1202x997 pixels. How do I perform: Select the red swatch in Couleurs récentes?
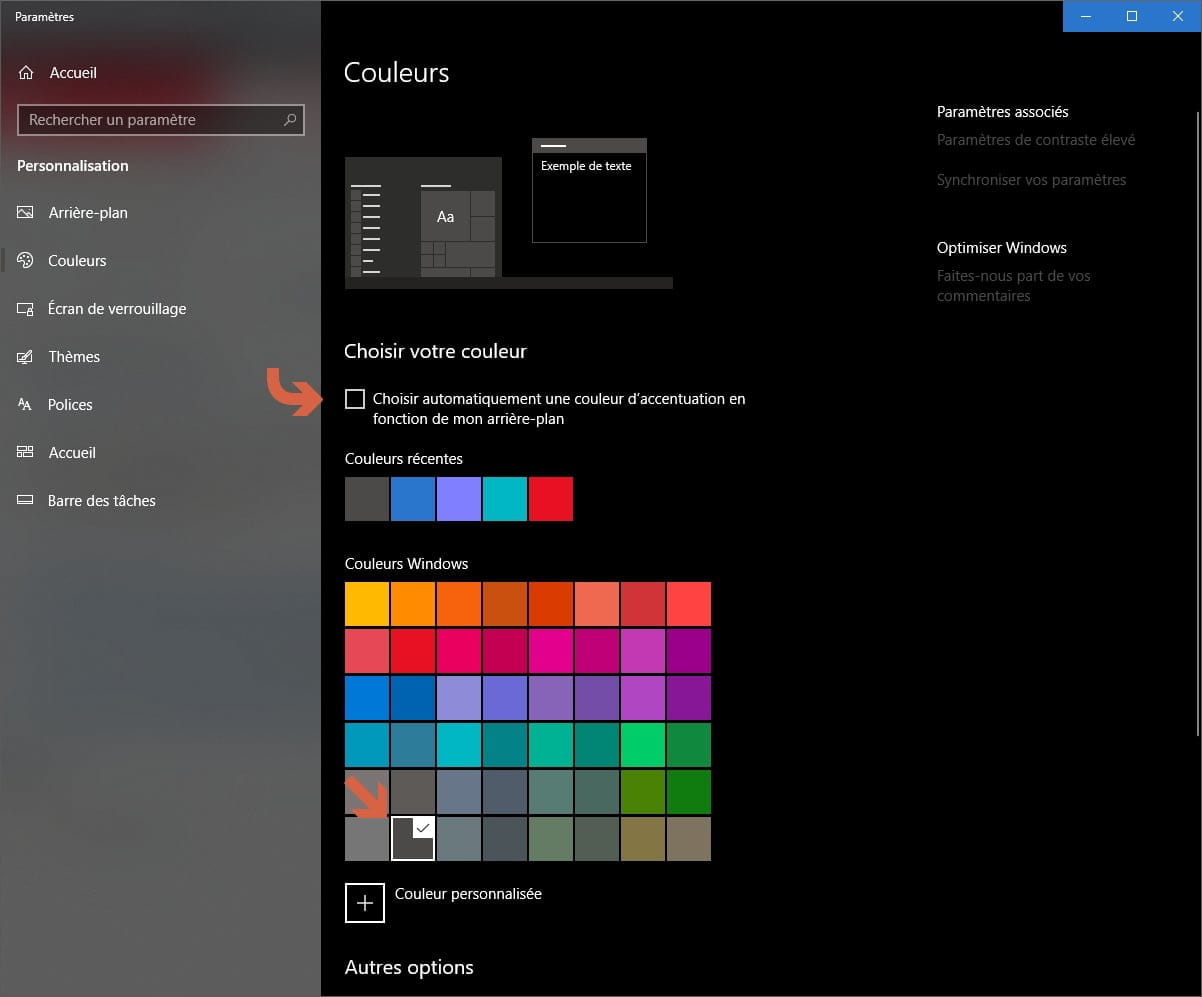(551, 499)
